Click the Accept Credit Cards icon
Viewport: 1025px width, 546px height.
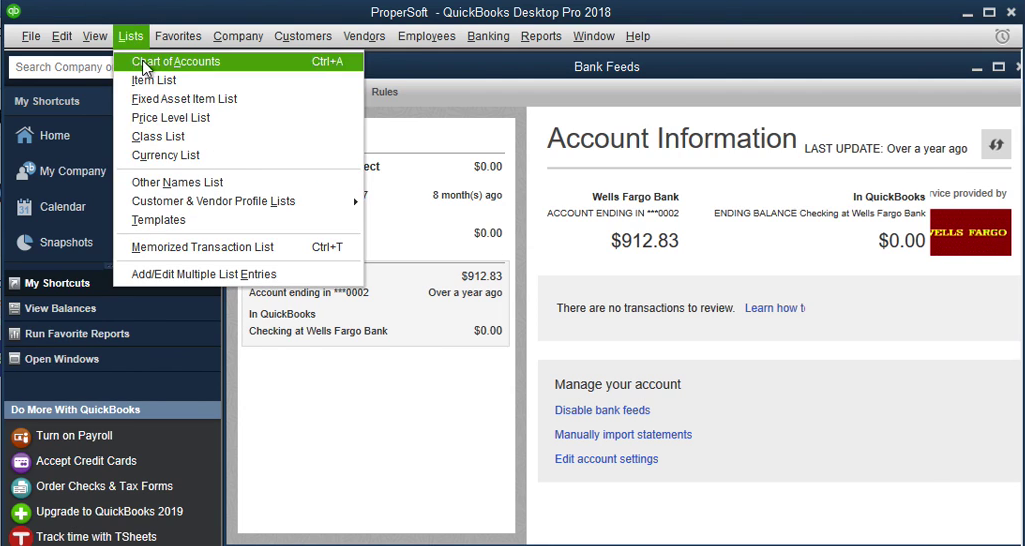(x=21, y=462)
